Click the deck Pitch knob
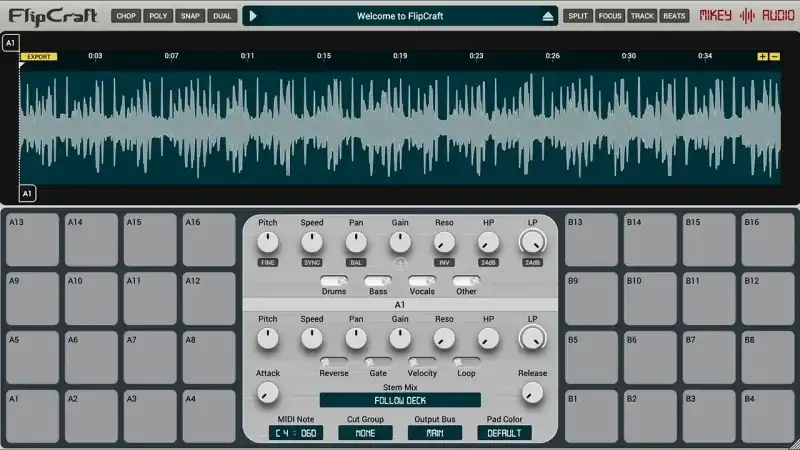The image size is (800, 450). click(267, 242)
